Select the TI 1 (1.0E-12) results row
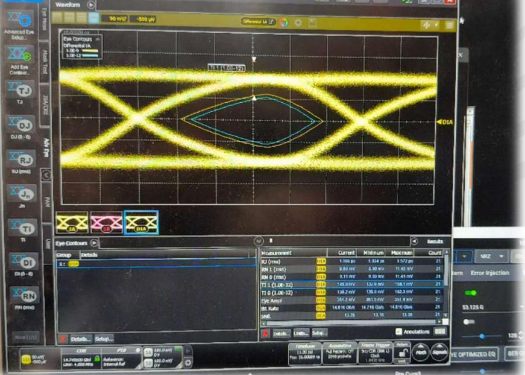The height and width of the screenshot is (375, 525). [352, 285]
